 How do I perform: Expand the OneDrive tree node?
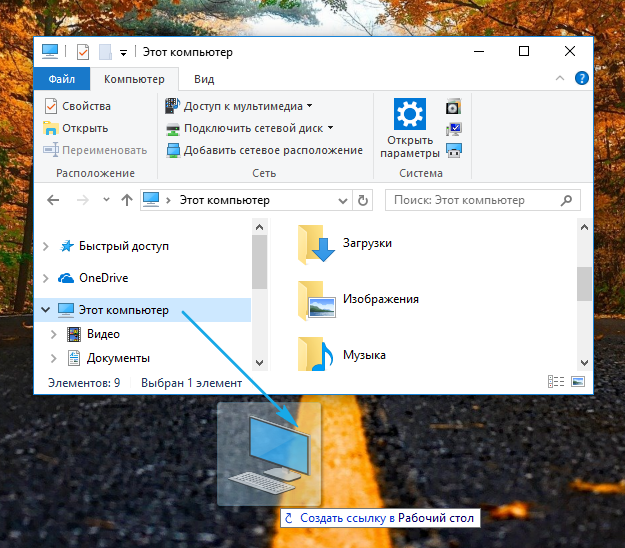(x=46, y=278)
